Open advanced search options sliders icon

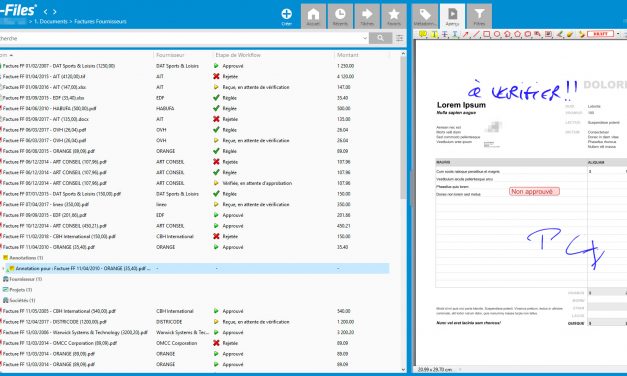click(x=399, y=38)
